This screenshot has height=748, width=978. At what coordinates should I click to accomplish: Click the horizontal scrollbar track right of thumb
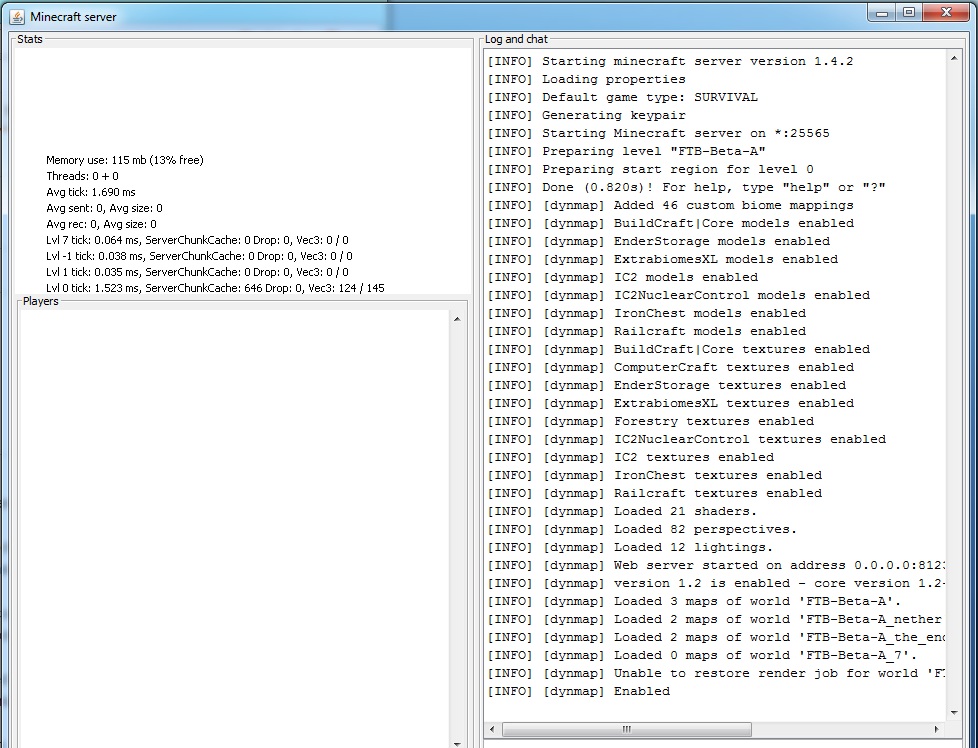850,729
